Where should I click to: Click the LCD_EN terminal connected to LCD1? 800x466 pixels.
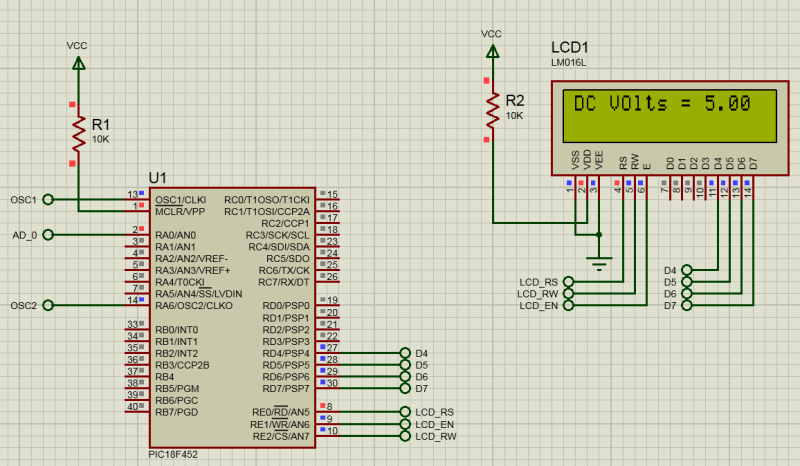[568, 305]
